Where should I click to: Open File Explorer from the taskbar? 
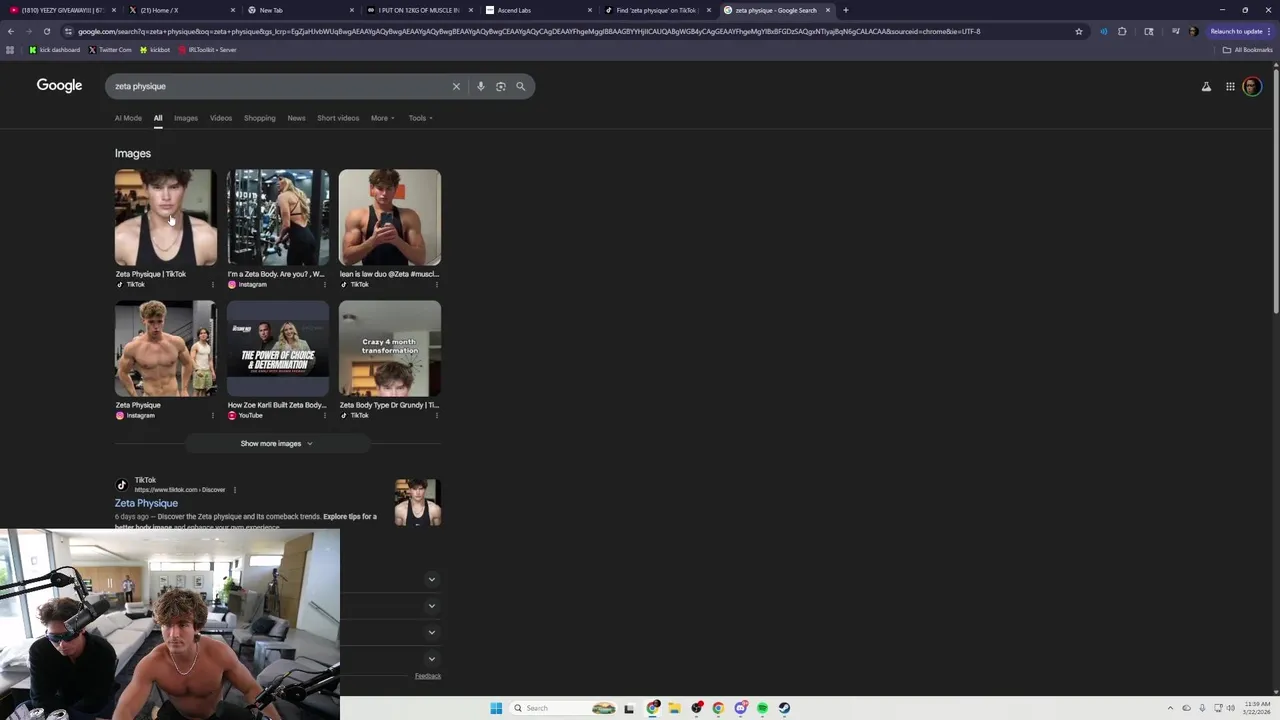[x=674, y=708]
